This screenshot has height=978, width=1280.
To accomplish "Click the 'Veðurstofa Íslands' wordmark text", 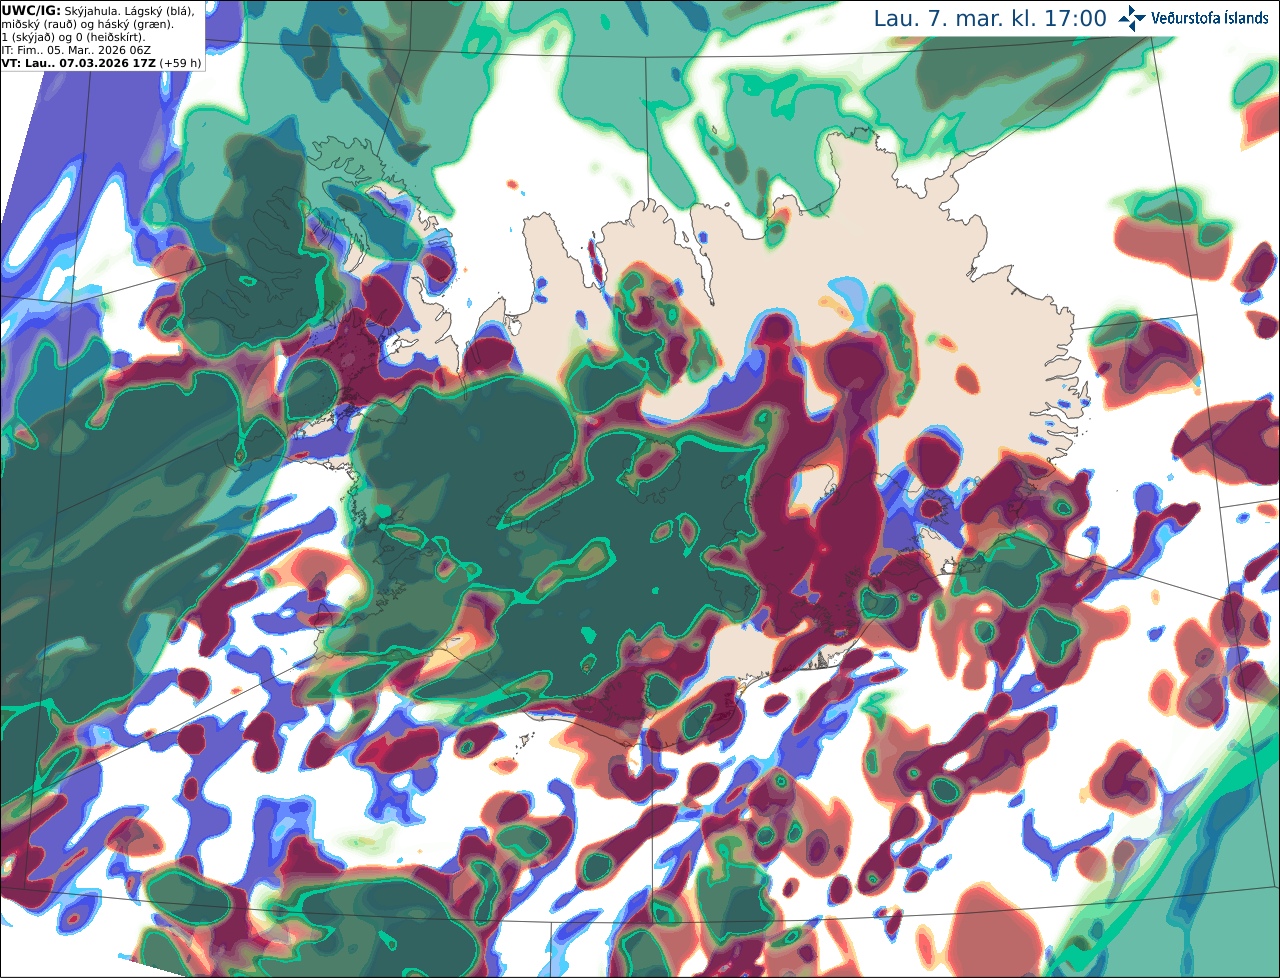I will (1210, 19).
